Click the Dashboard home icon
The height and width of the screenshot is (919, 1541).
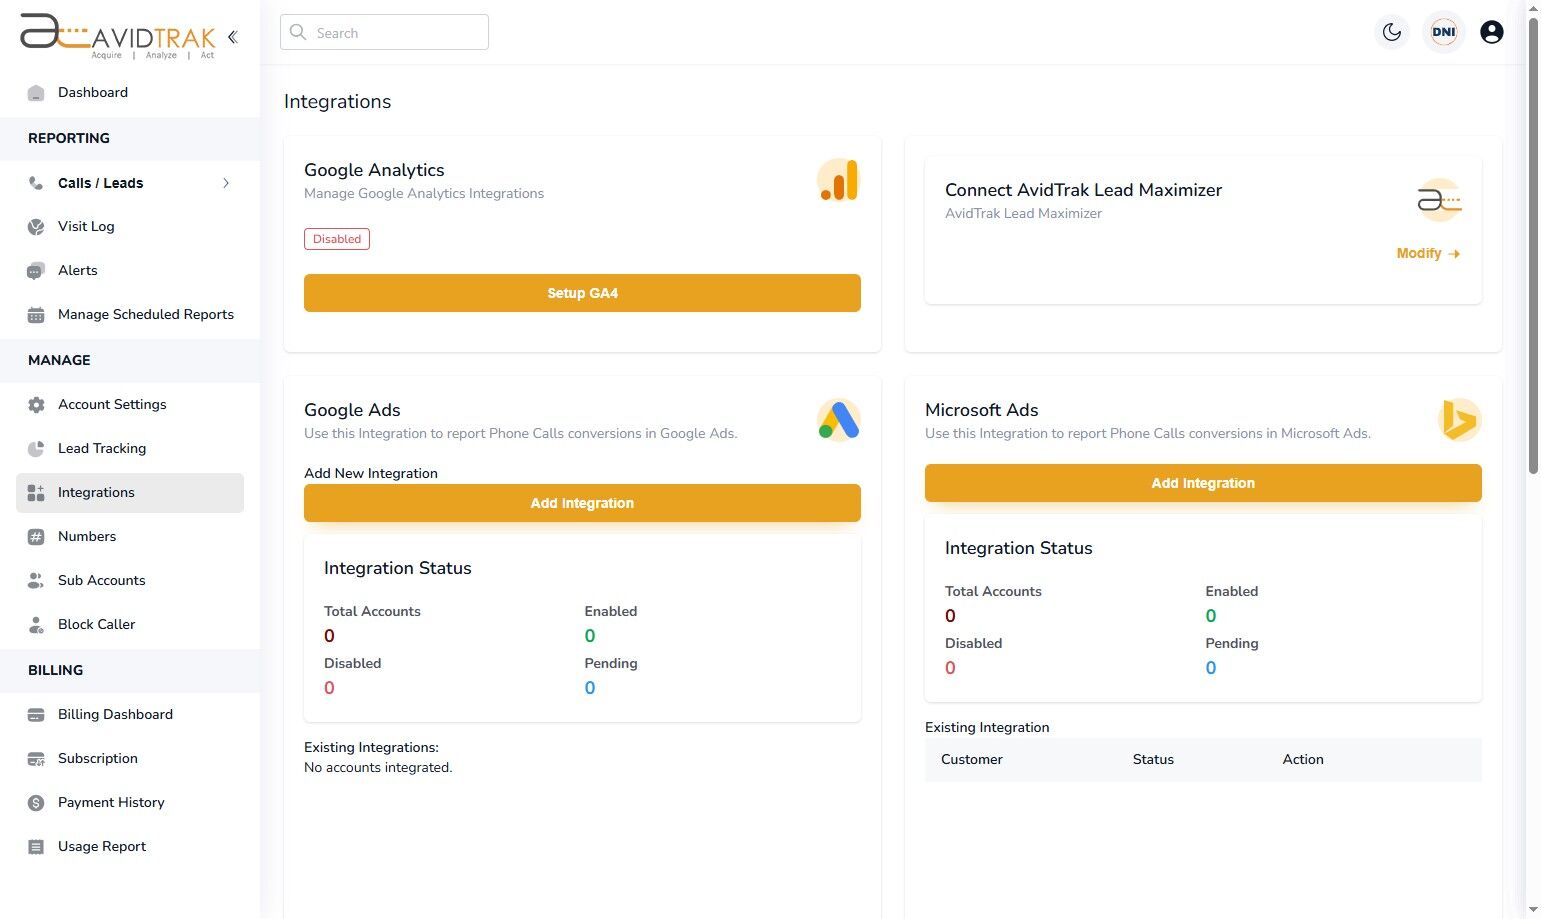(36, 93)
